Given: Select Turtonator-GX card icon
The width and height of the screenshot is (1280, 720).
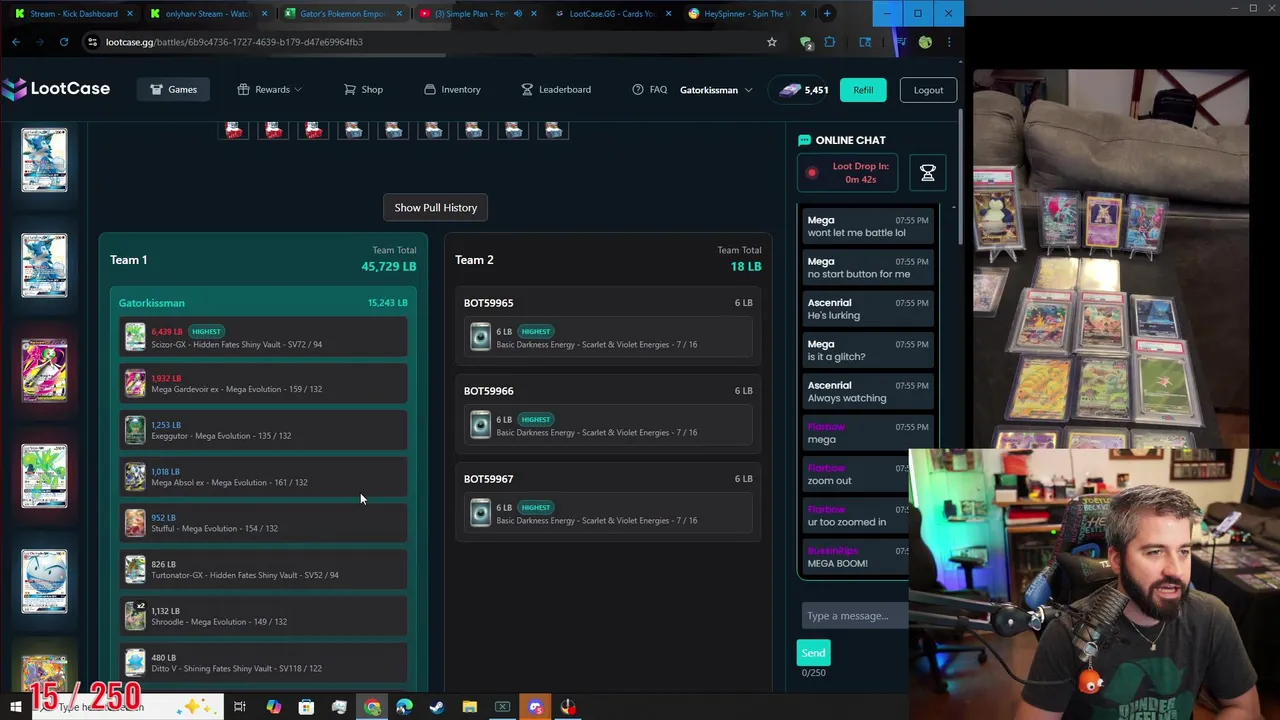Looking at the screenshot, I should (x=135, y=569).
